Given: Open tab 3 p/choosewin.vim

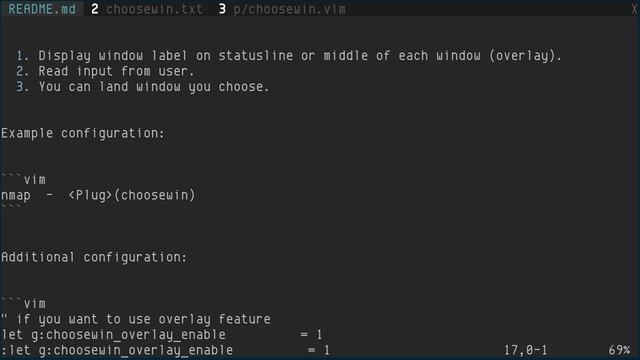Looking at the screenshot, I should (282, 9).
